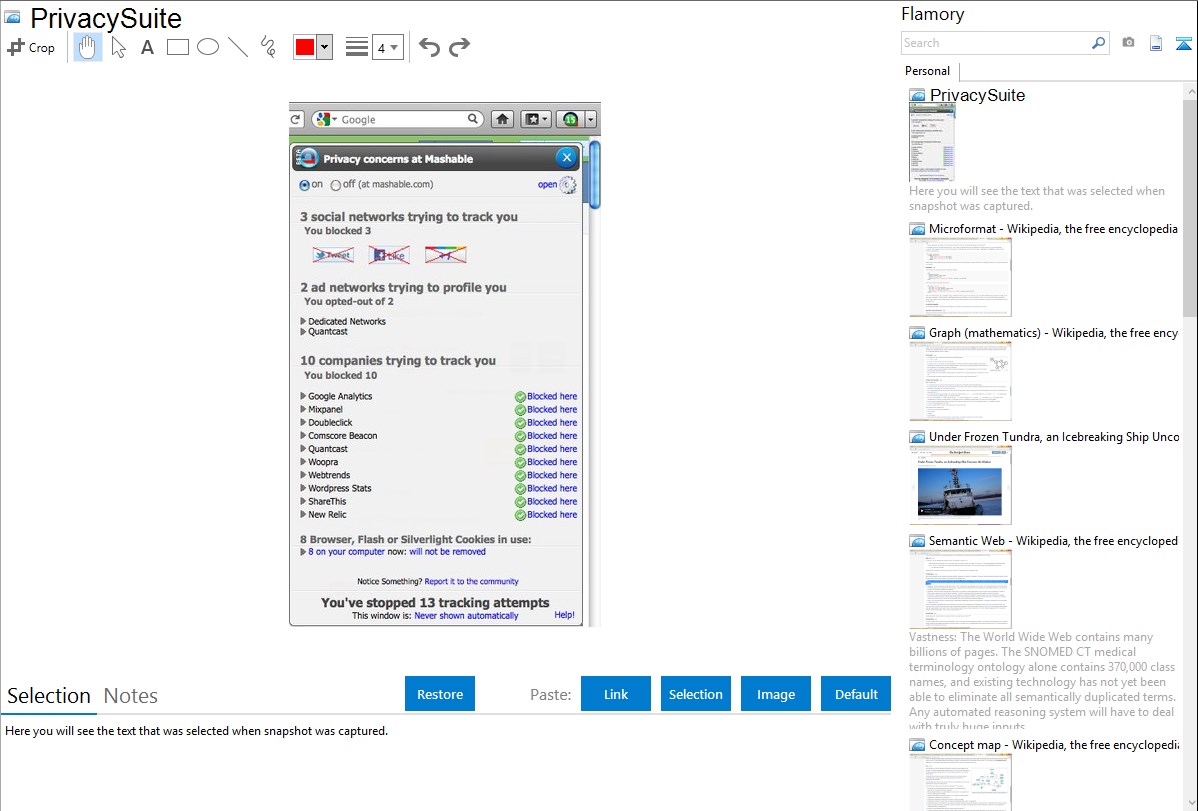
Task: Click the Google search box in the screenshot
Action: tap(397, 119)
